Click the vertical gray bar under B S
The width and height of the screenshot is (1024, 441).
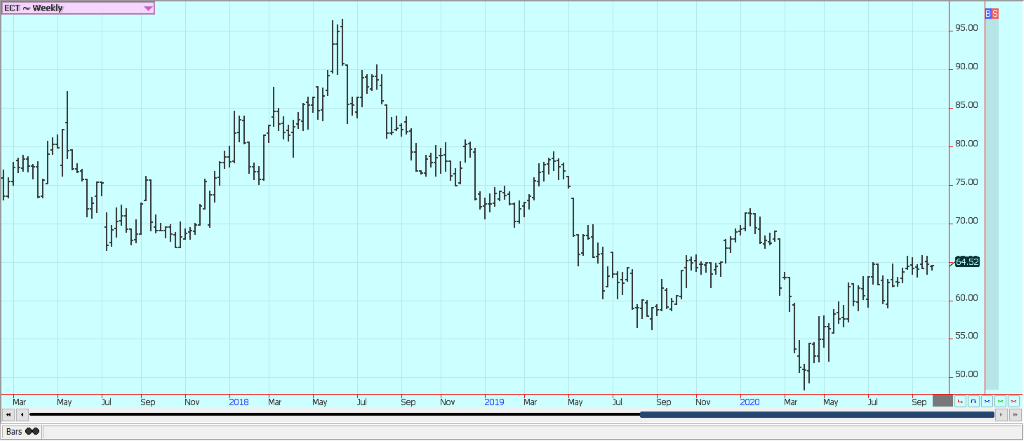pyautogui.click(x=991, y=204)
